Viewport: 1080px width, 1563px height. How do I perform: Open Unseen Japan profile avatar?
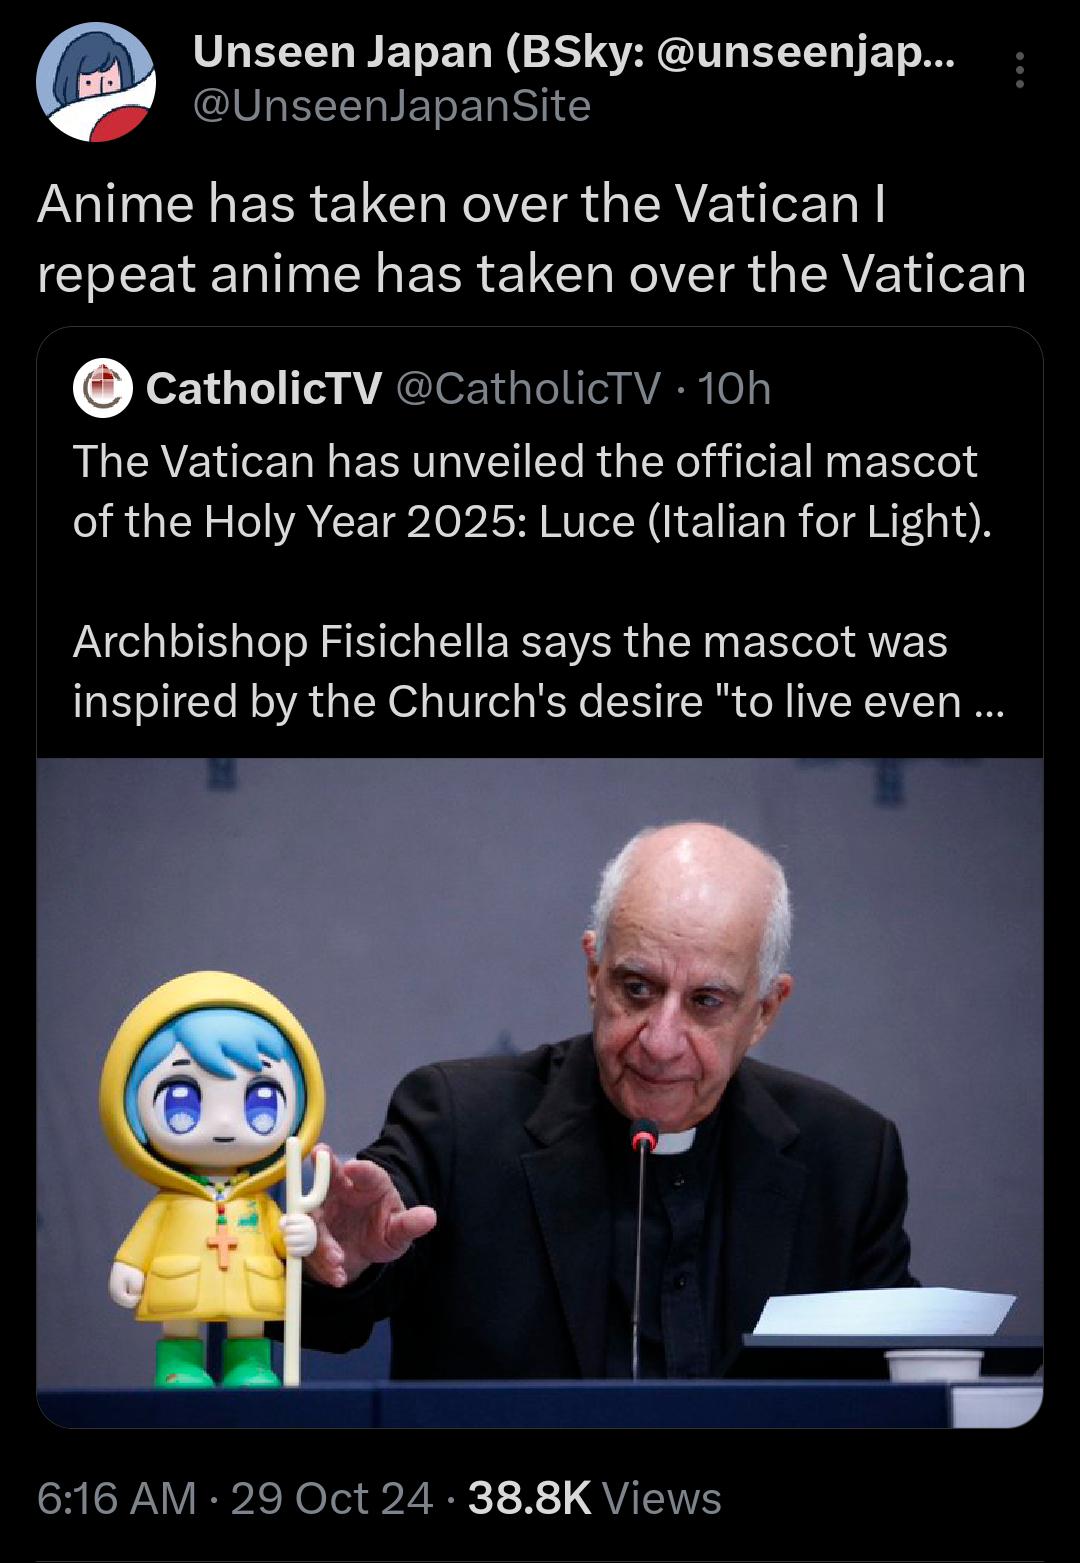click(x=96, y=81)
